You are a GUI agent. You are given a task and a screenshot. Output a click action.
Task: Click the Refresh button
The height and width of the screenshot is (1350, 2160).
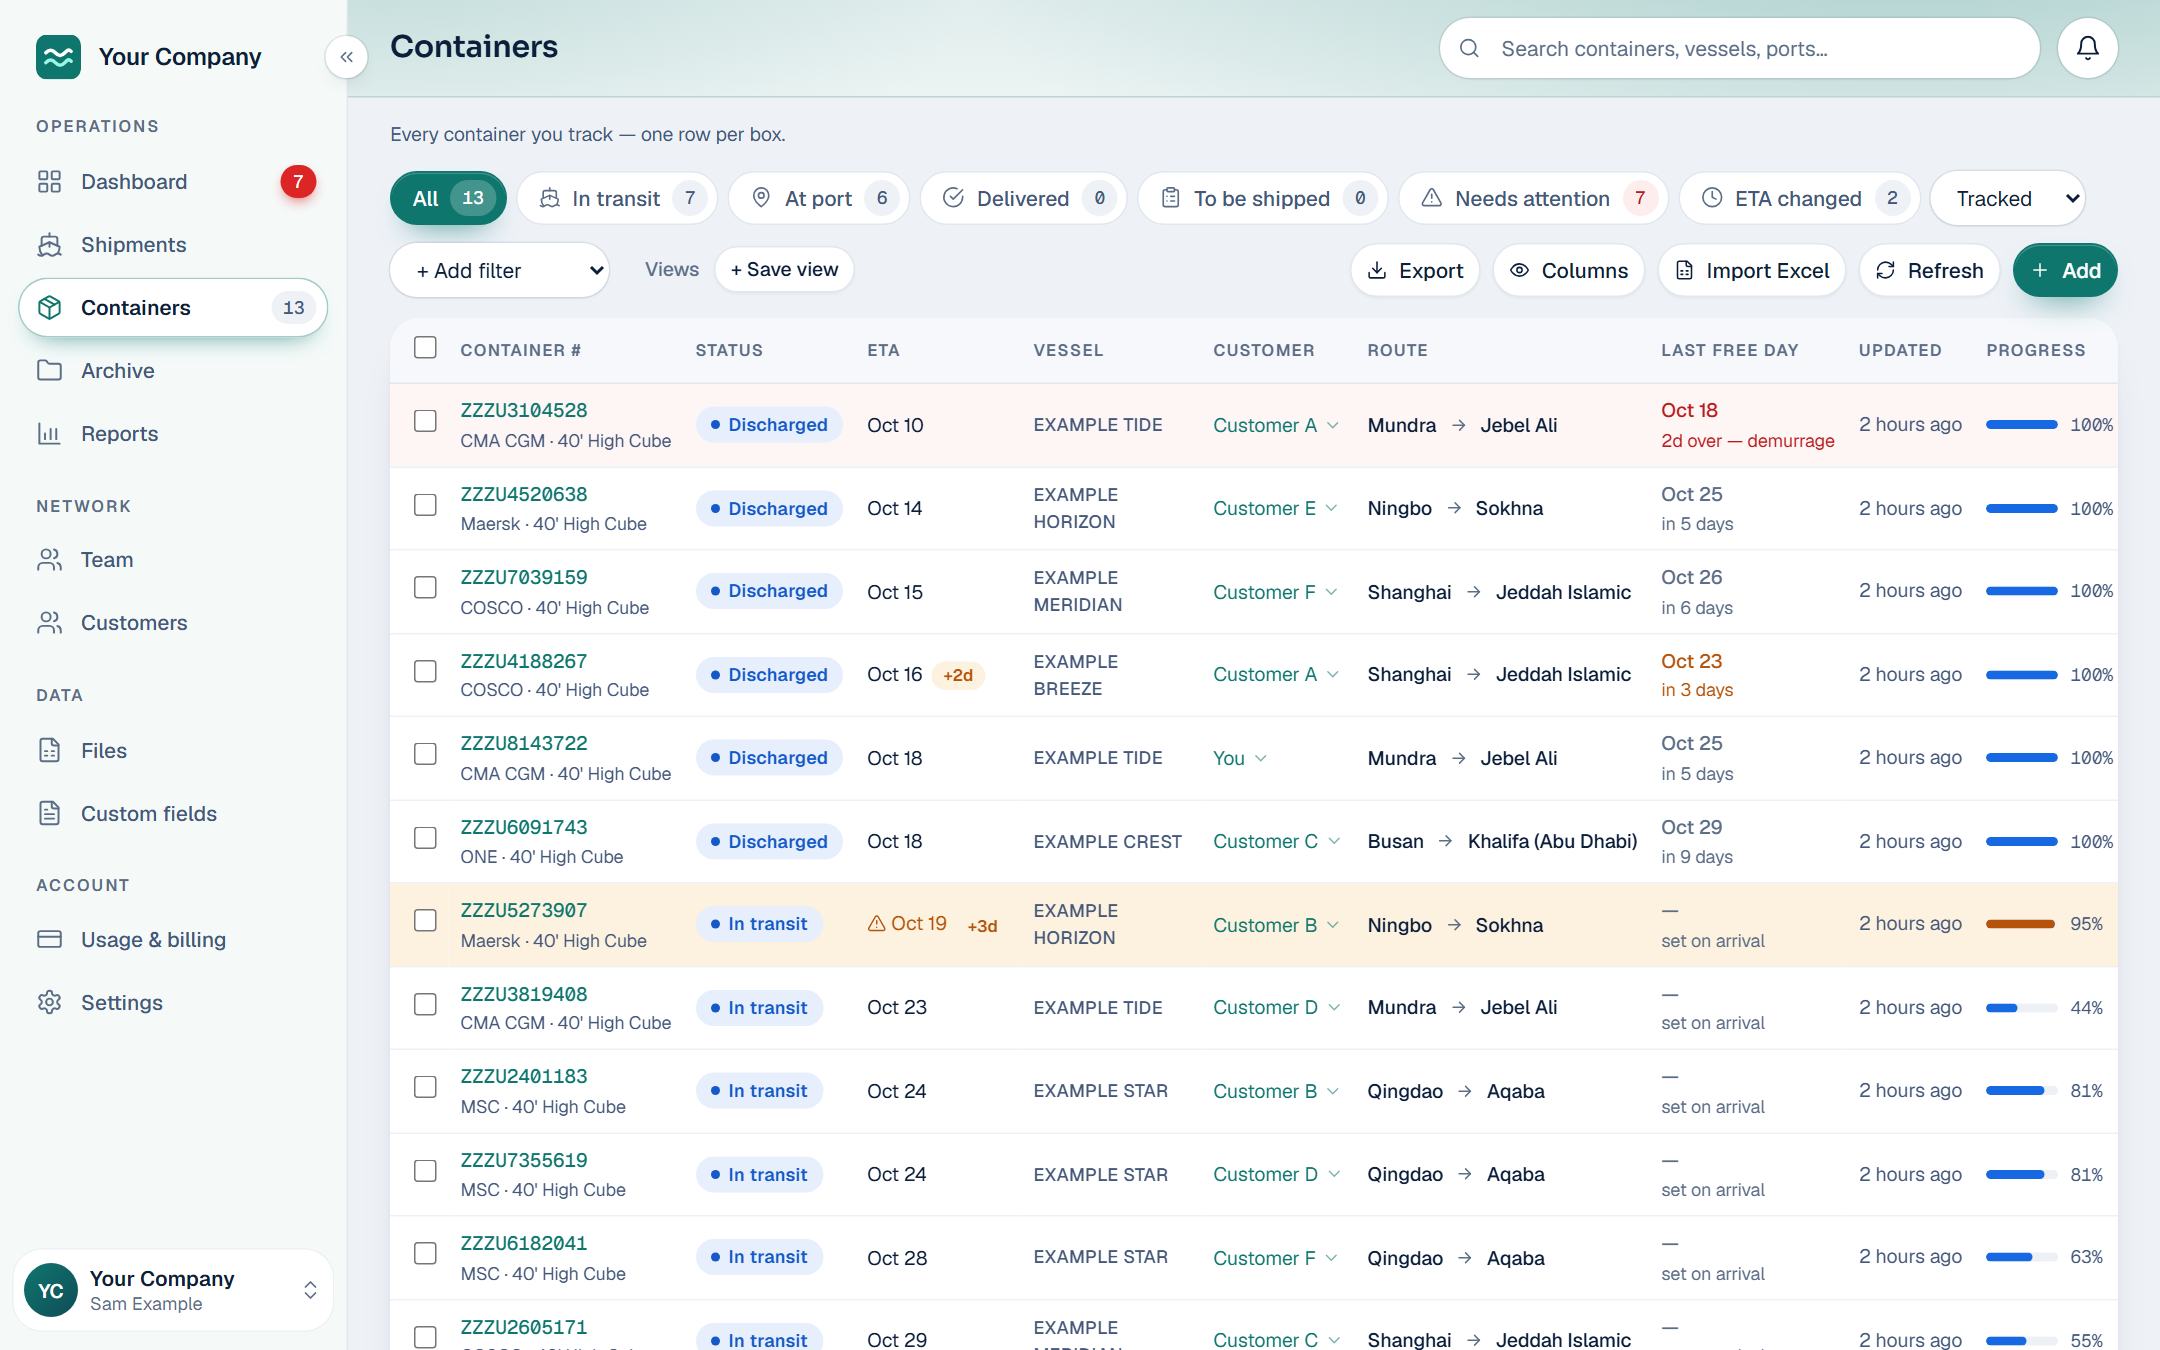pyautogui.click(x=1929, y=271)
